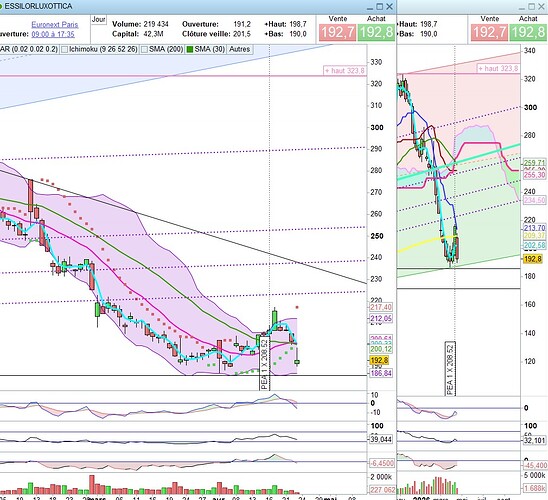The width and height of the screenshot is (548, 500).
Task: Toggle the SAR (0.02 0.02 0.2) indicator
Action: [29, 49]
